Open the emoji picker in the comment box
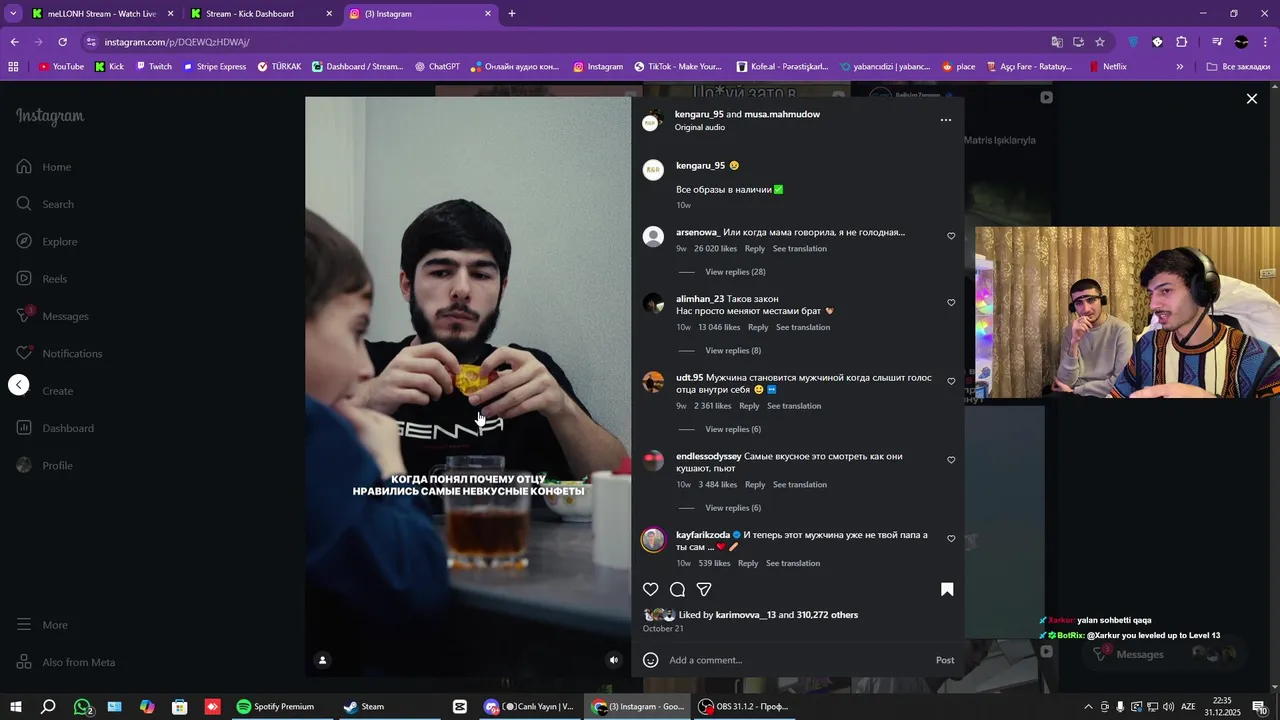Viewport: 1280px width, 720px height. (x=650, y=660)
